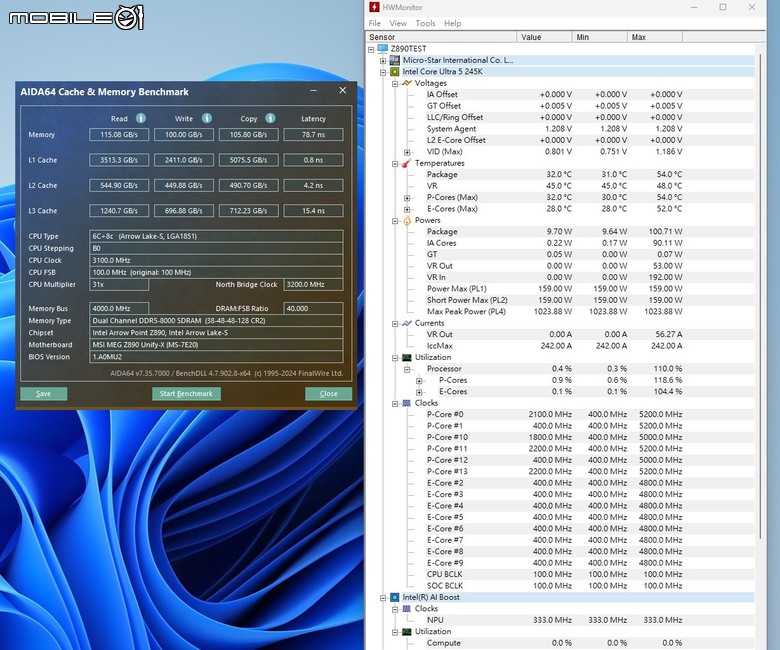Viewport: 780px width, 650px height.
Task: Collapse the Voltages section
Action: click(x=395, y=84)
